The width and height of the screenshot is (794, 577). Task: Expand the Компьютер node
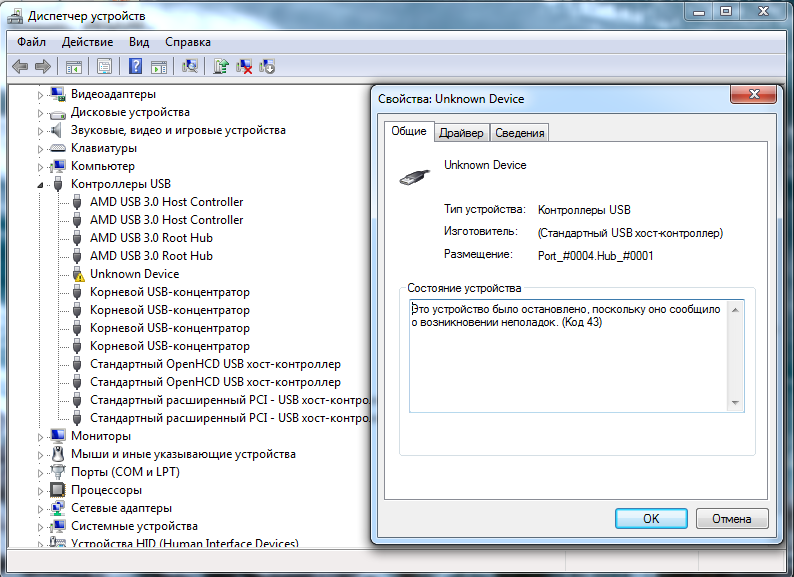[x=40, y=167]
